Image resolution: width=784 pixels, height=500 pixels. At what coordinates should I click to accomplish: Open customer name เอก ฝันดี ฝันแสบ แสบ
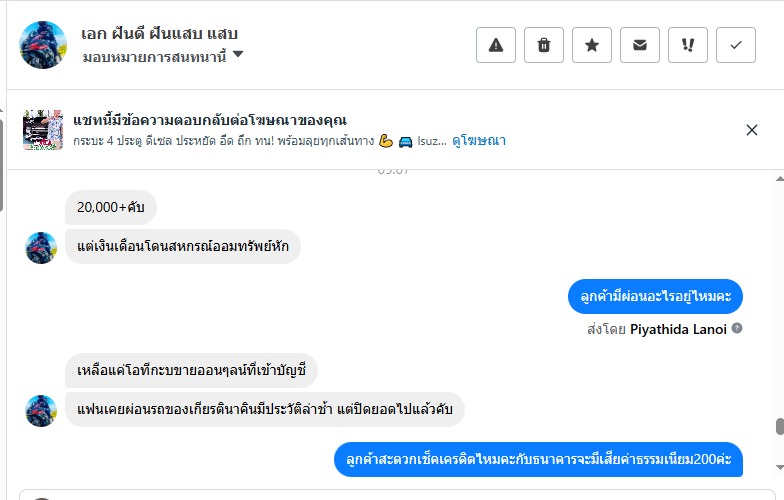pyautogui.click(x=160, y=34)
